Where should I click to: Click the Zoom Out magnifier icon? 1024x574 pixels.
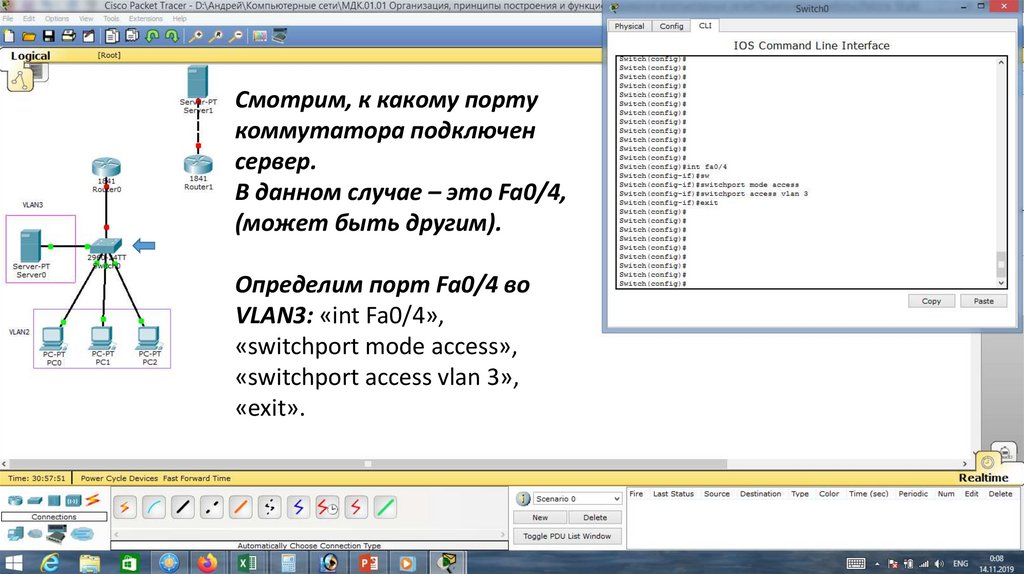click(236, 36)
